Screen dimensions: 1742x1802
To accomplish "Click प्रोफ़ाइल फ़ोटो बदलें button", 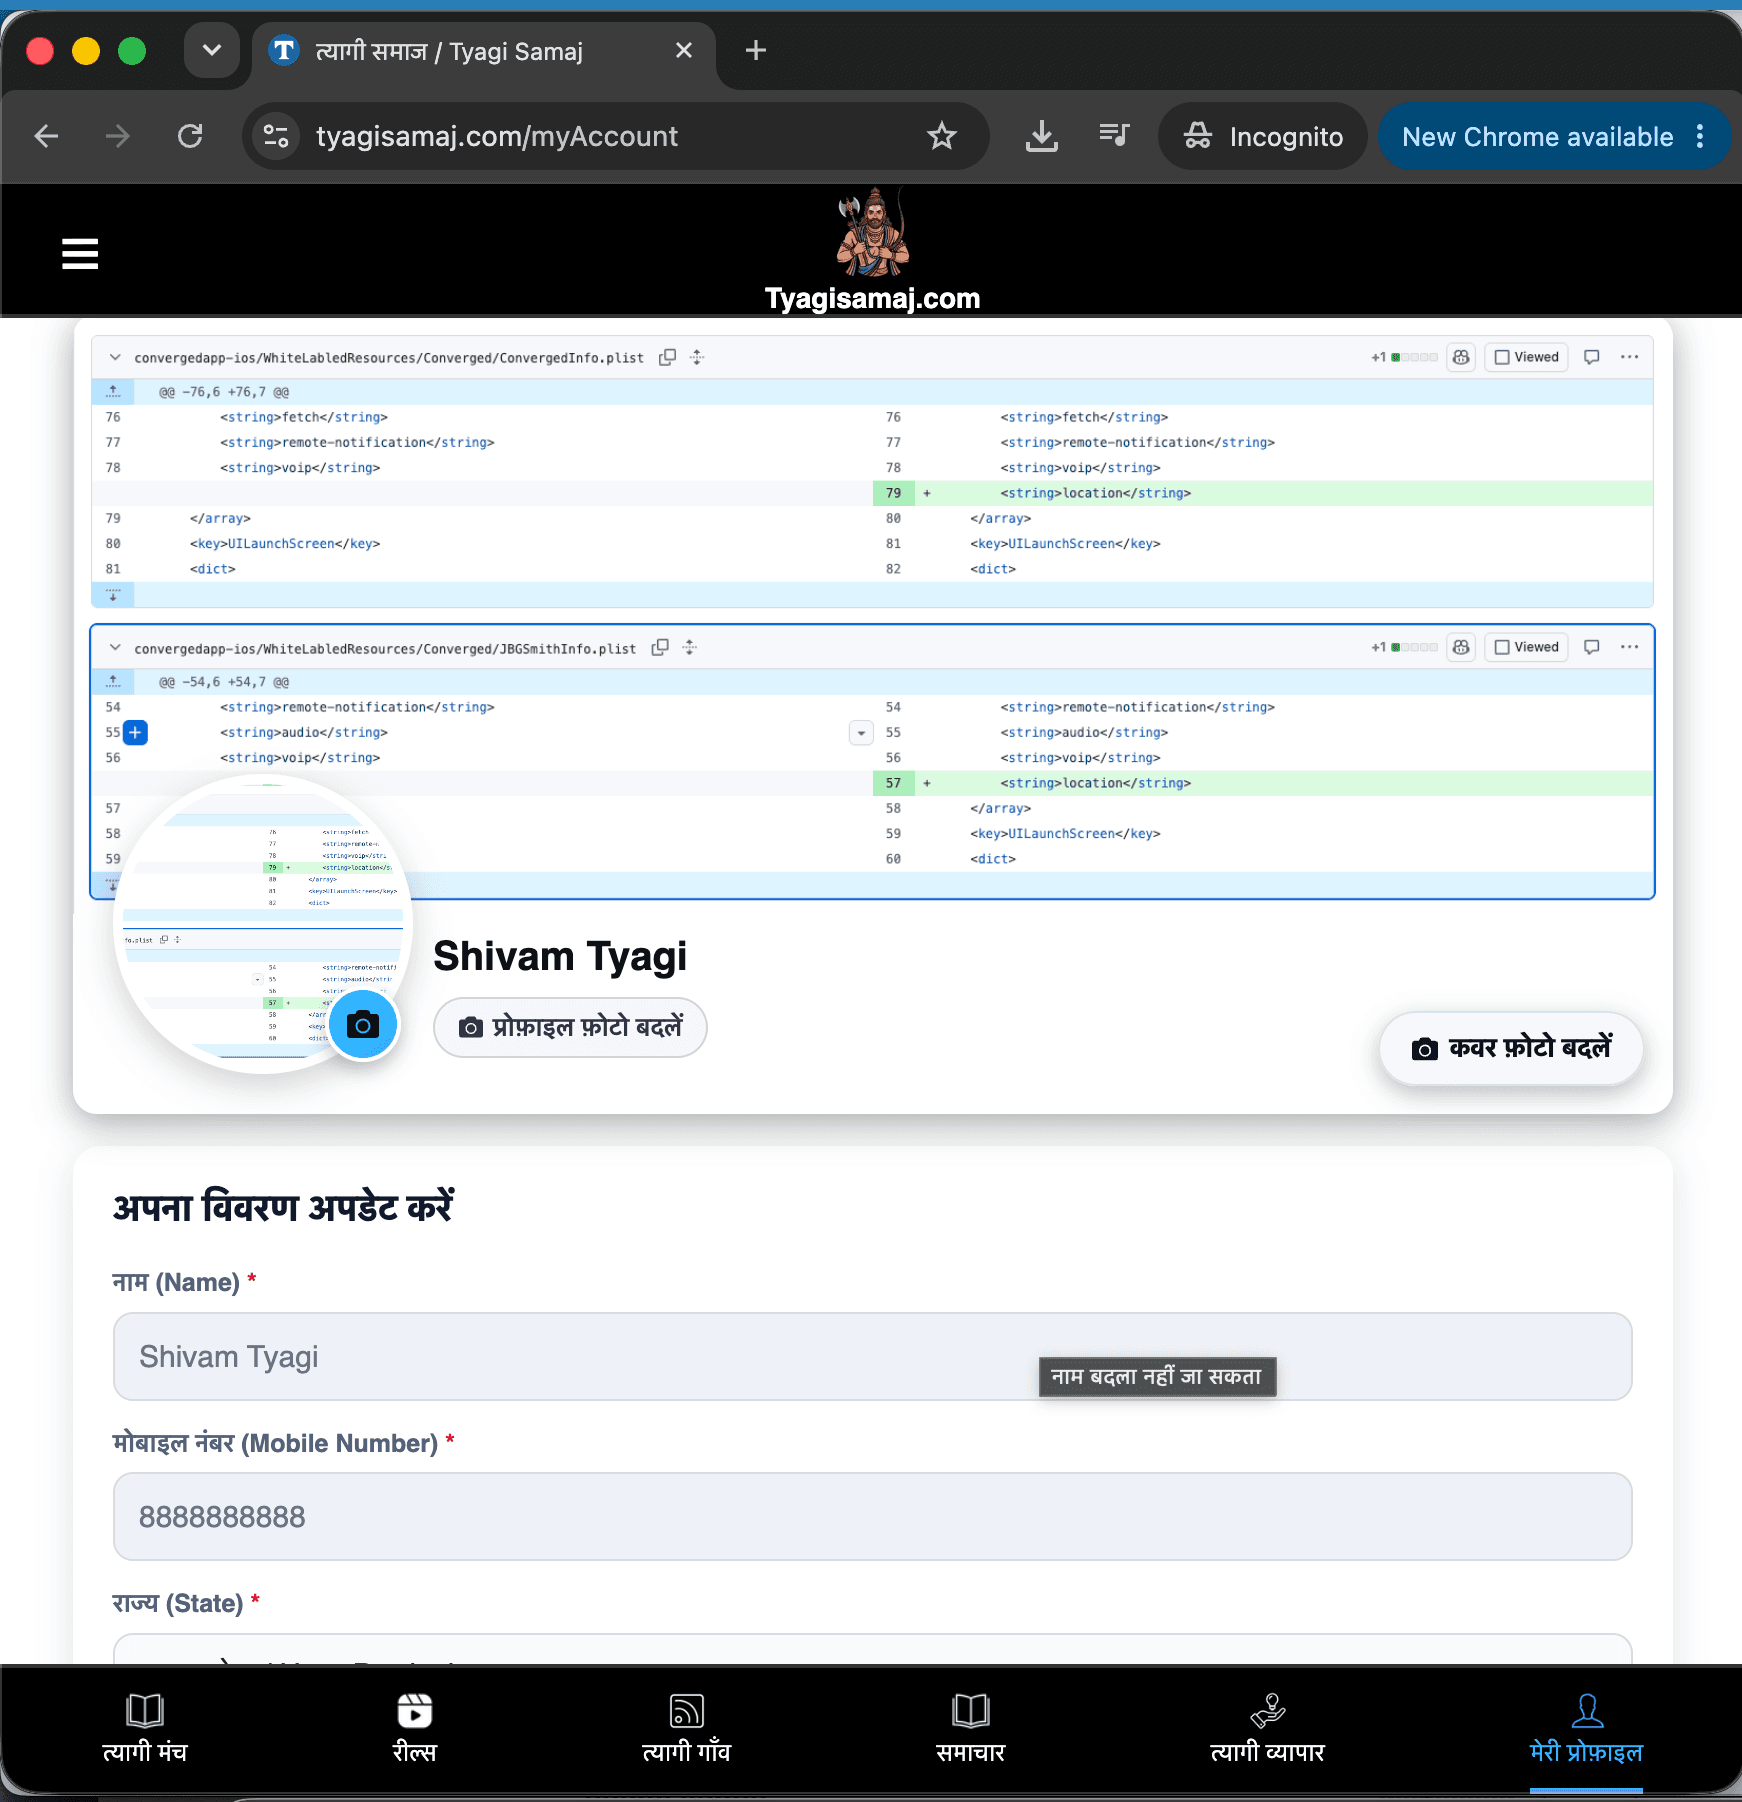I will (x=570, y=1027).
